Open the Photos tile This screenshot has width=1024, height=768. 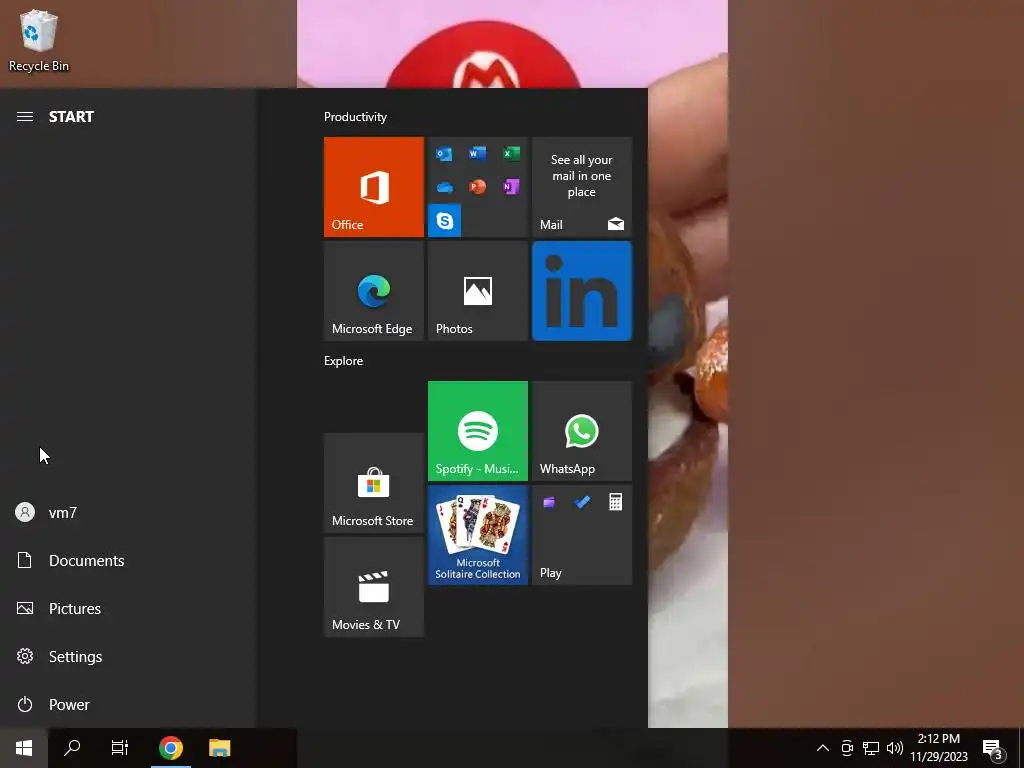pyautogui.click(x=478, y=291)
